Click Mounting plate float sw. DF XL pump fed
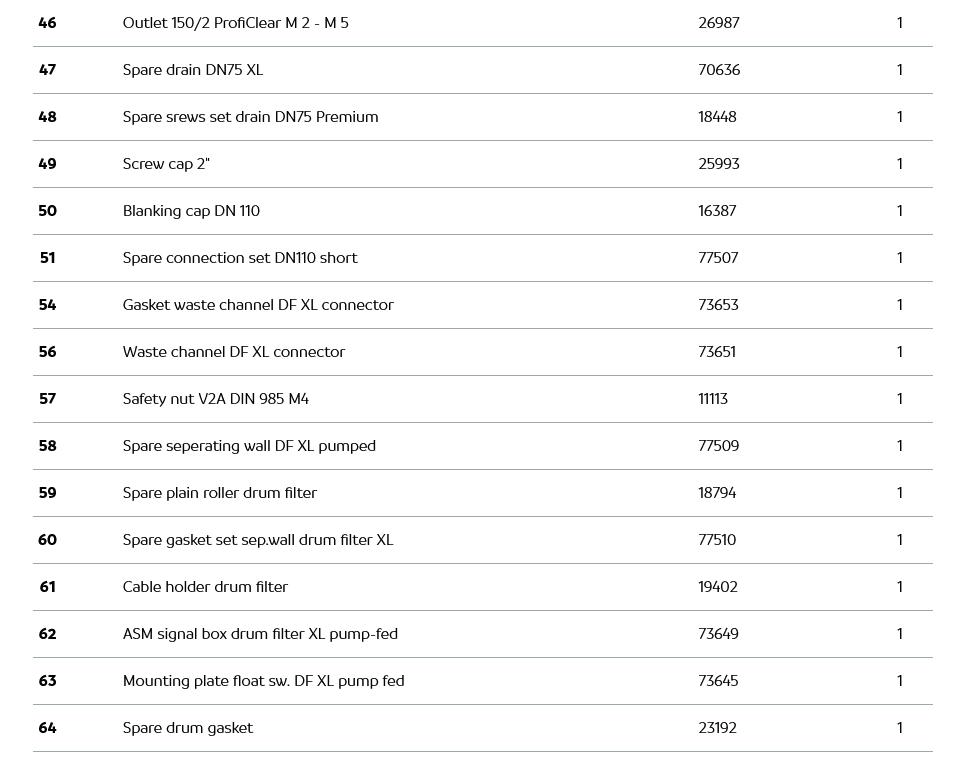Screen dimensions: 975x764 click(x=263, y=681)
